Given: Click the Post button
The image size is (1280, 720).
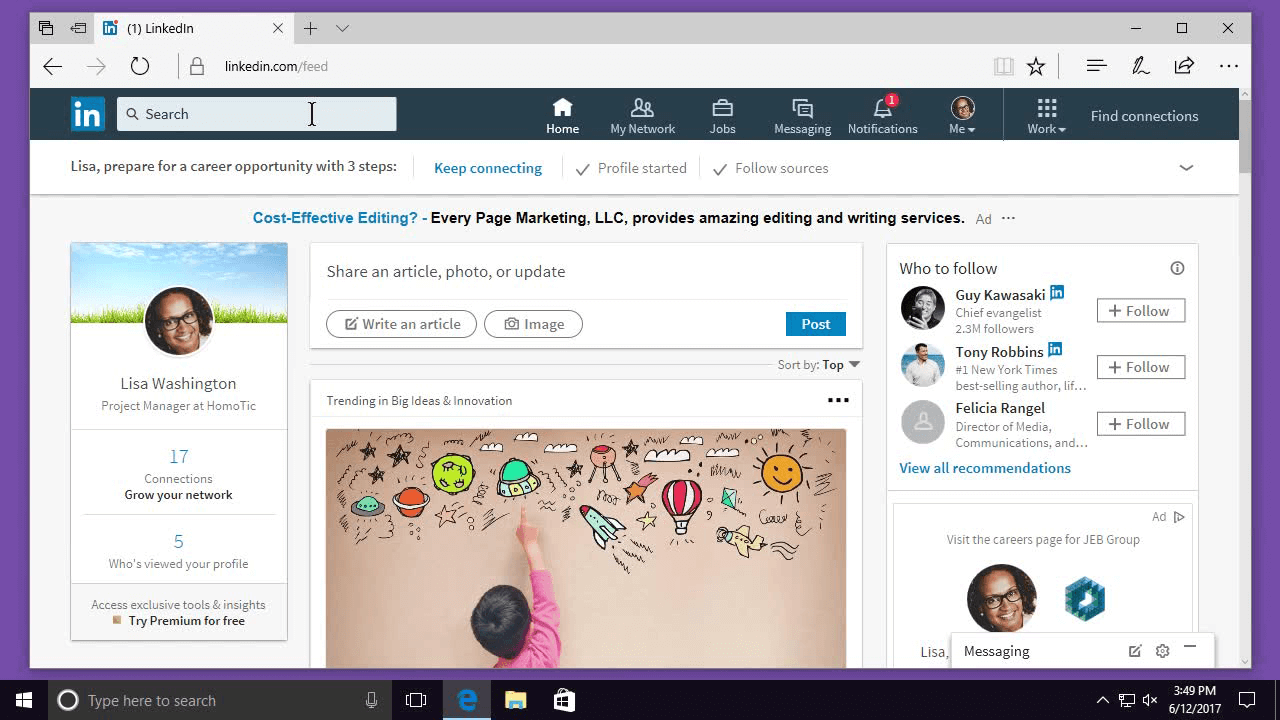Looking at the screenshot, I should coord(815,323).
